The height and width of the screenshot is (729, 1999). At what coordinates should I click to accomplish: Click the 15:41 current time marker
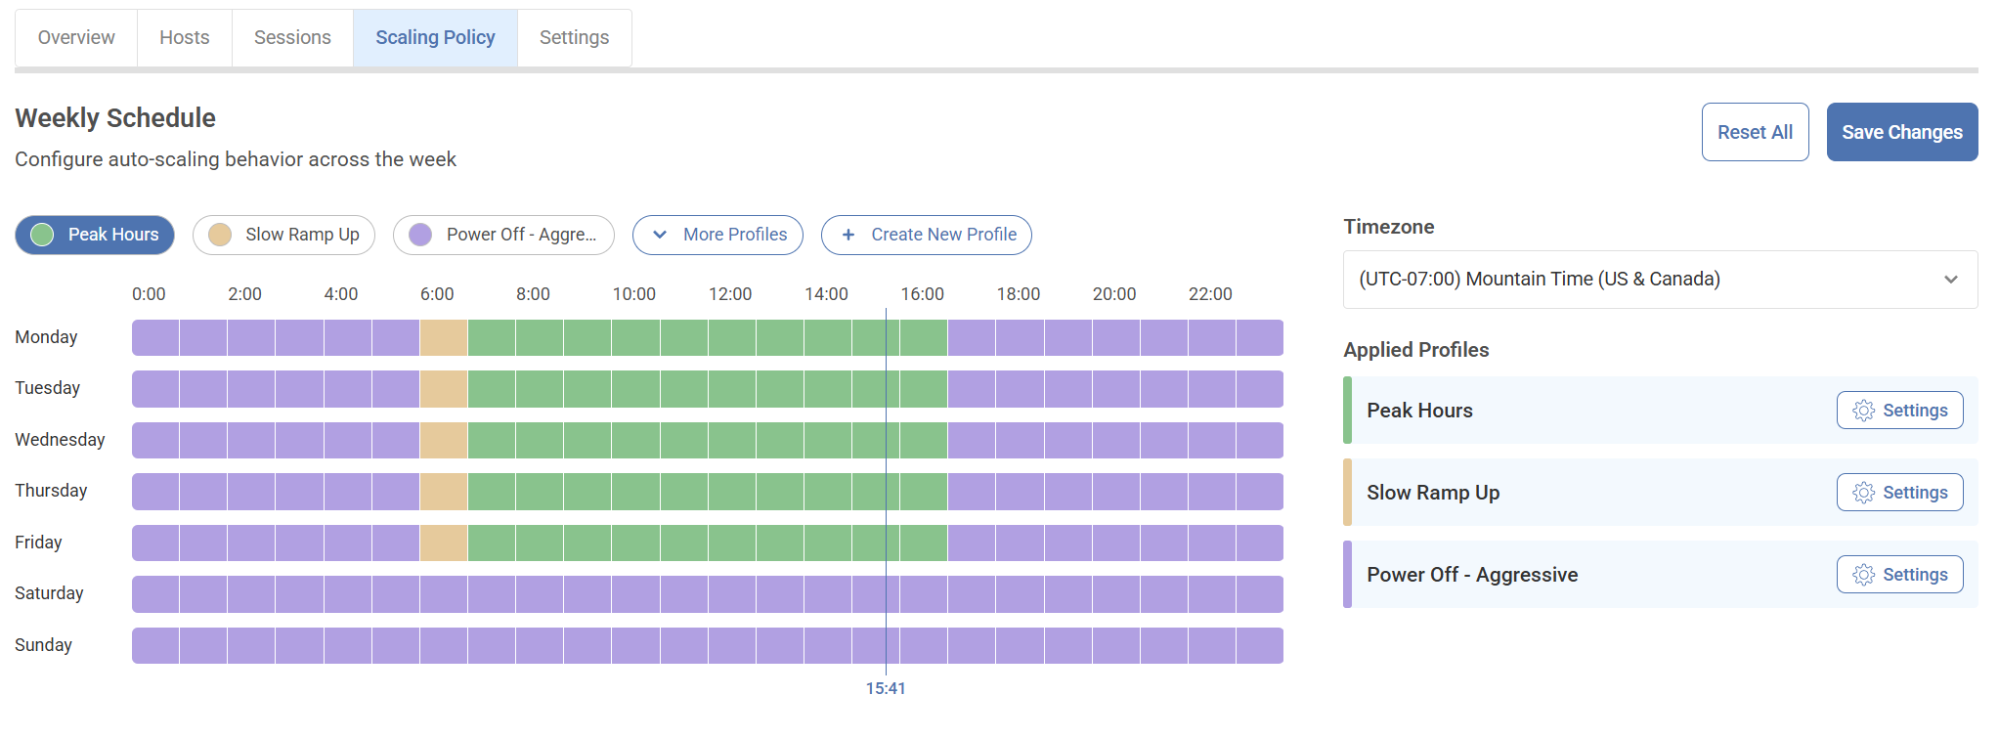pyautogui.click(x=885, y=688)
